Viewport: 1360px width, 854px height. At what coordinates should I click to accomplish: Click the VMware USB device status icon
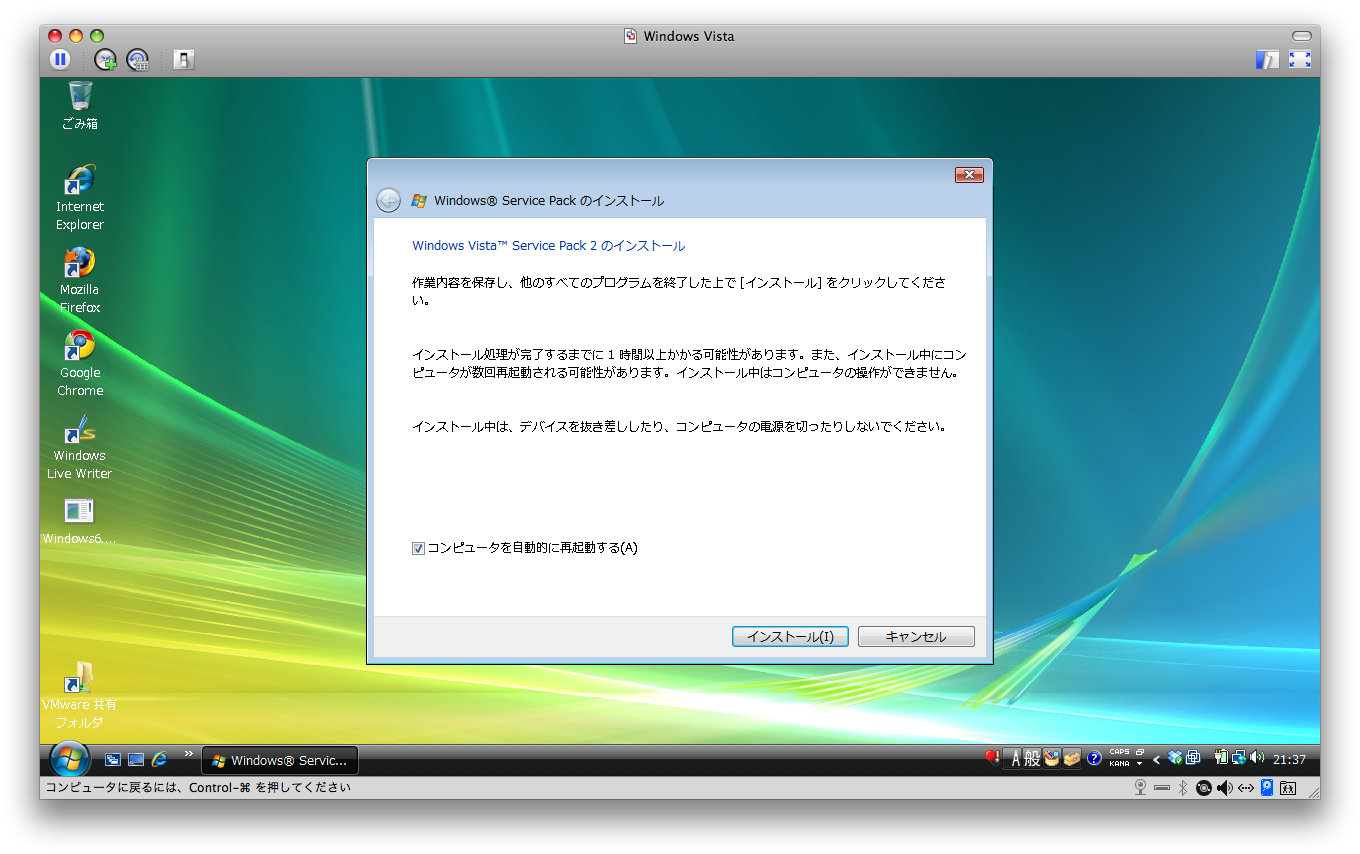(x=1162, y=788)
